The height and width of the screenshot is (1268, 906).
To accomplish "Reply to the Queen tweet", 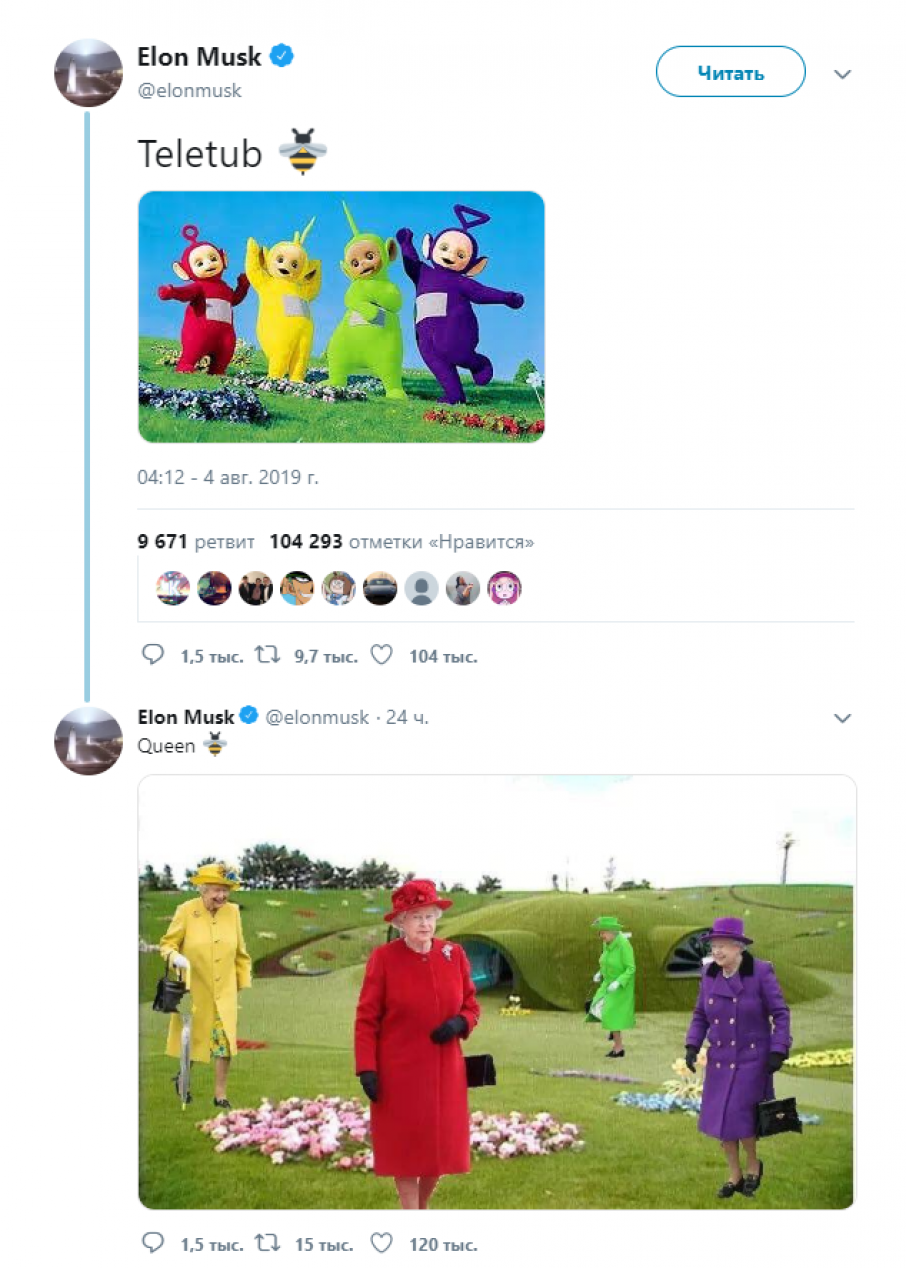I will [153, 1243].
